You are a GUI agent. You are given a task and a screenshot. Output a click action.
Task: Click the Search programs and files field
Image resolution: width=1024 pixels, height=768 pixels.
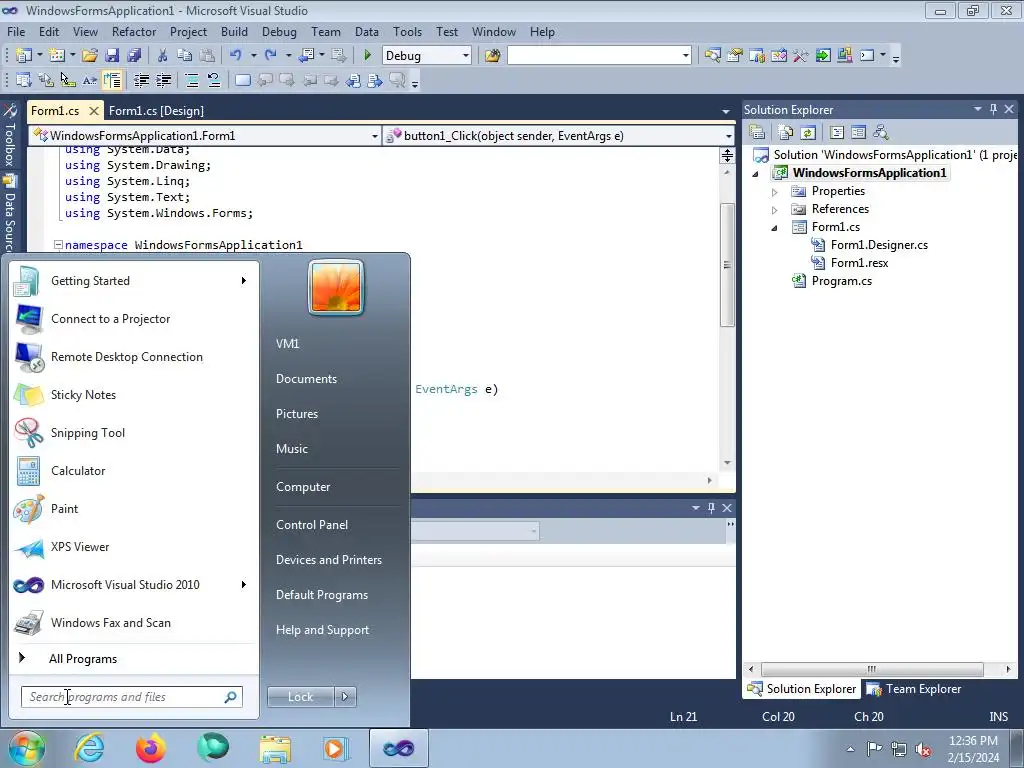tap(131, 697)
